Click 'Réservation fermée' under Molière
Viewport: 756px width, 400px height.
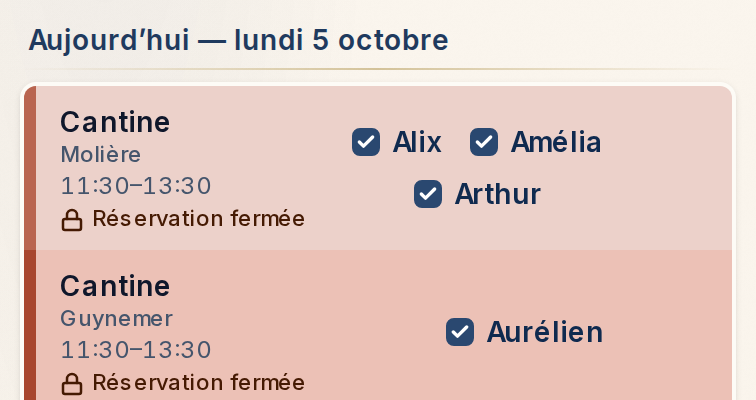click(199, 219)
